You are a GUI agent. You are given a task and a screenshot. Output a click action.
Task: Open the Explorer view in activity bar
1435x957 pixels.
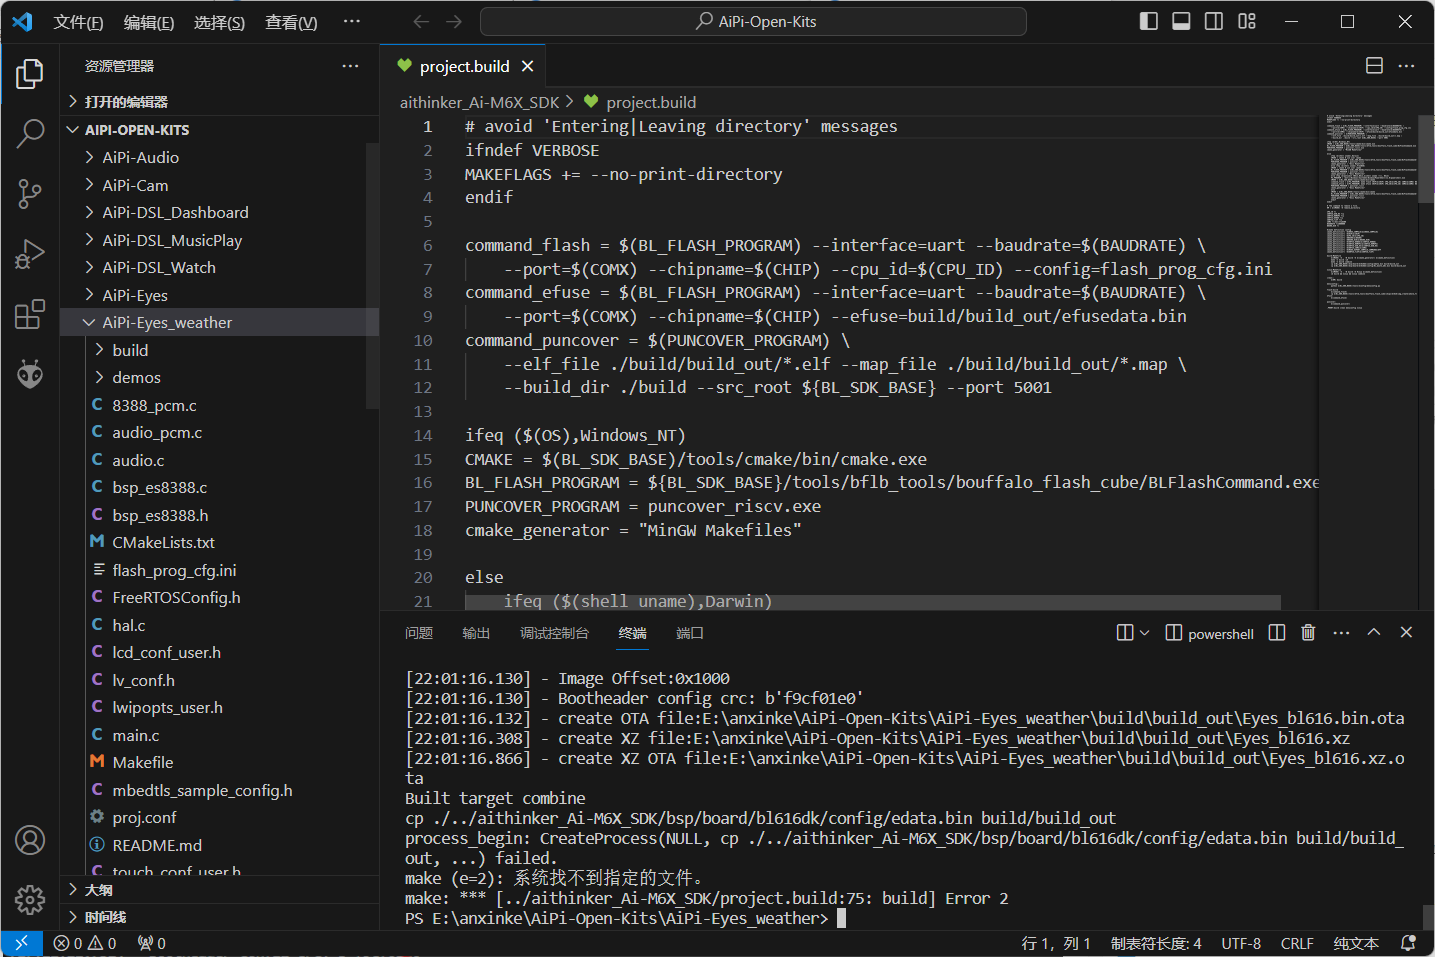pyautogui.click(x=30, y=74)
